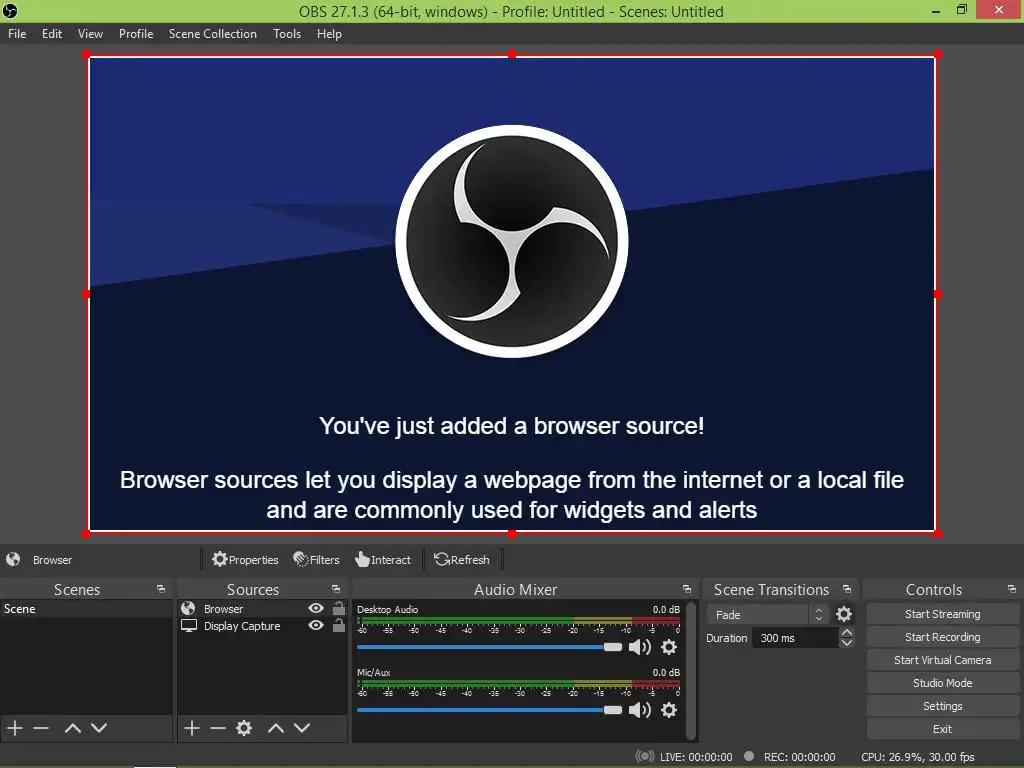
Task: Lock the Display Capture source
Action: (x=338, y=626)
